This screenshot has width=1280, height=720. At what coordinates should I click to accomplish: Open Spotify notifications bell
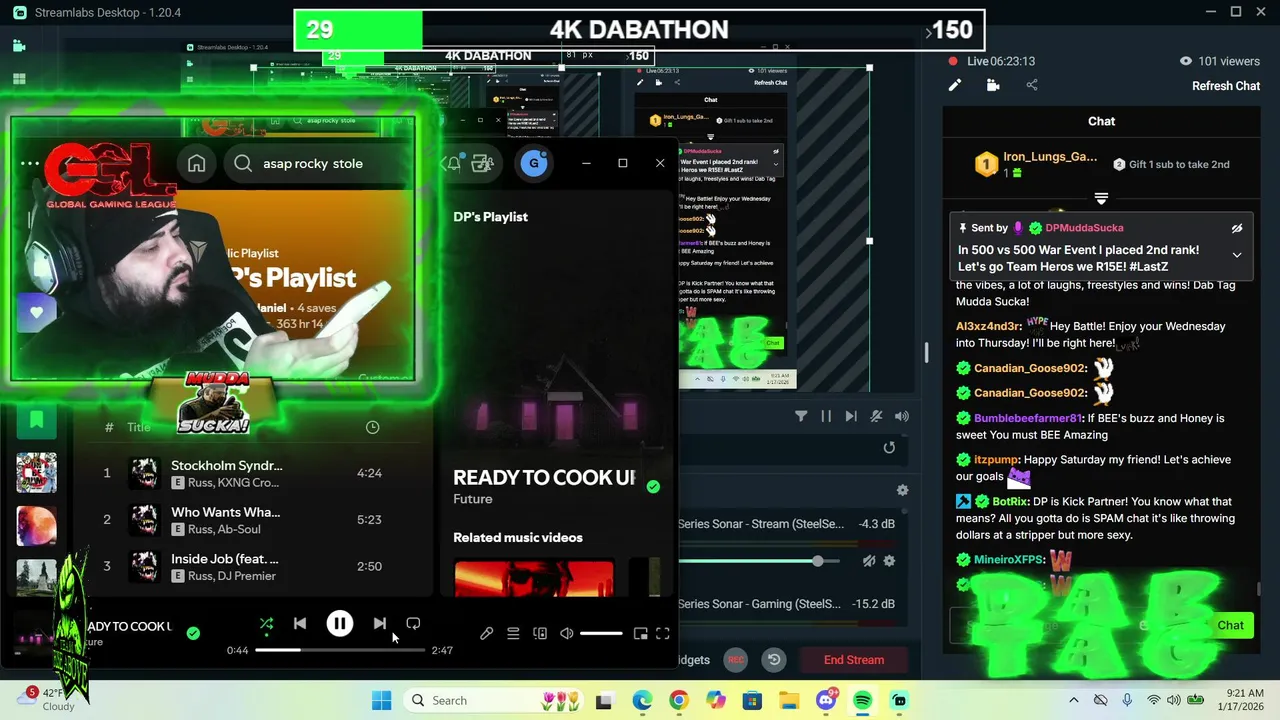click(x=453, y=163)
